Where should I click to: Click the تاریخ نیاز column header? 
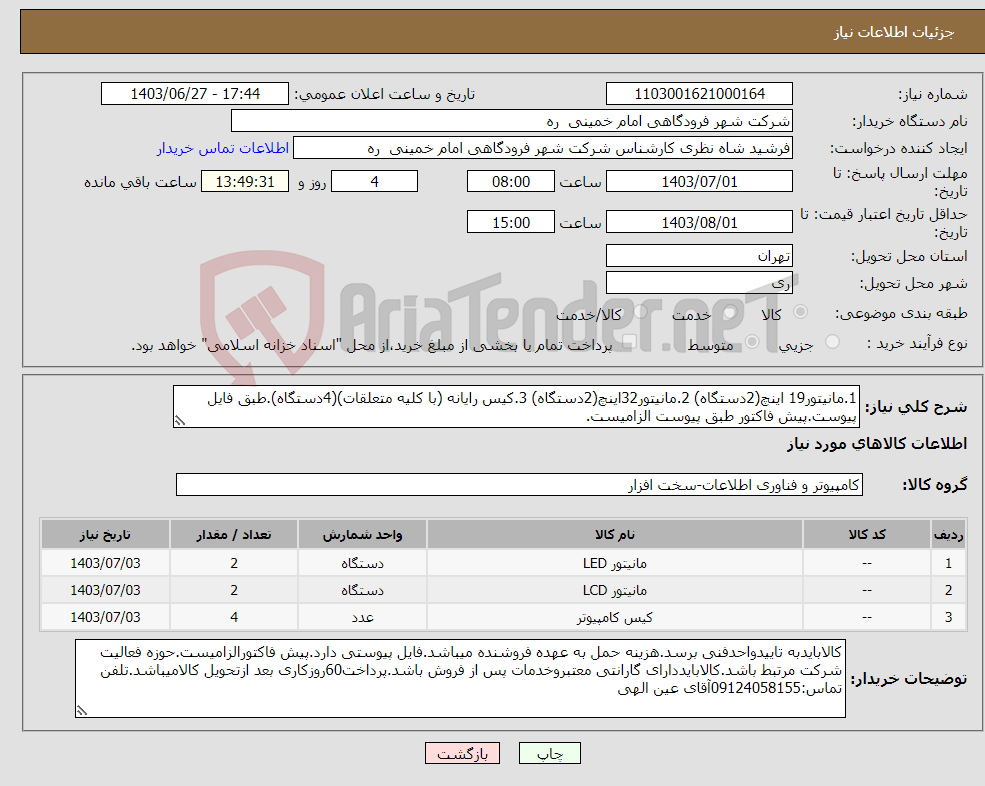pyautogui.click(x=106, y=535)
